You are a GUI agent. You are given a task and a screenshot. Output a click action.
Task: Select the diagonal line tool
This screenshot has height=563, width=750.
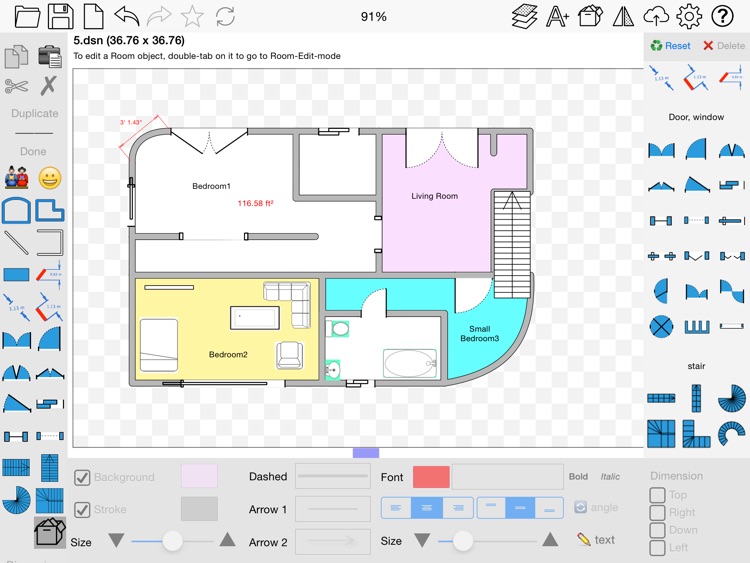[17, 243]
